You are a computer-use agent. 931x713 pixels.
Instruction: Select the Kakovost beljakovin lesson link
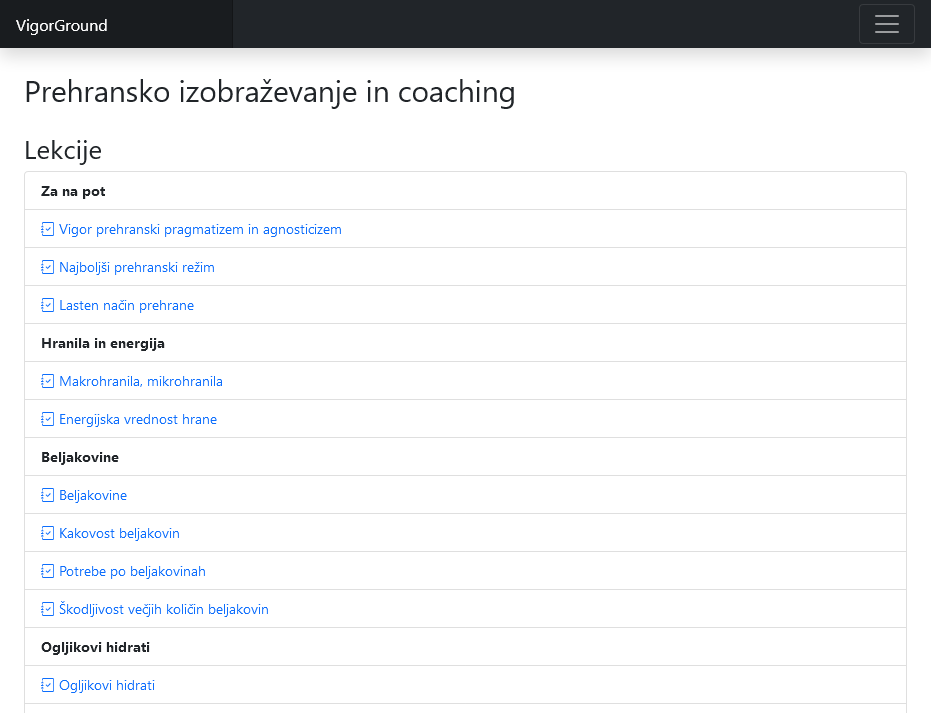pos(119,533)
